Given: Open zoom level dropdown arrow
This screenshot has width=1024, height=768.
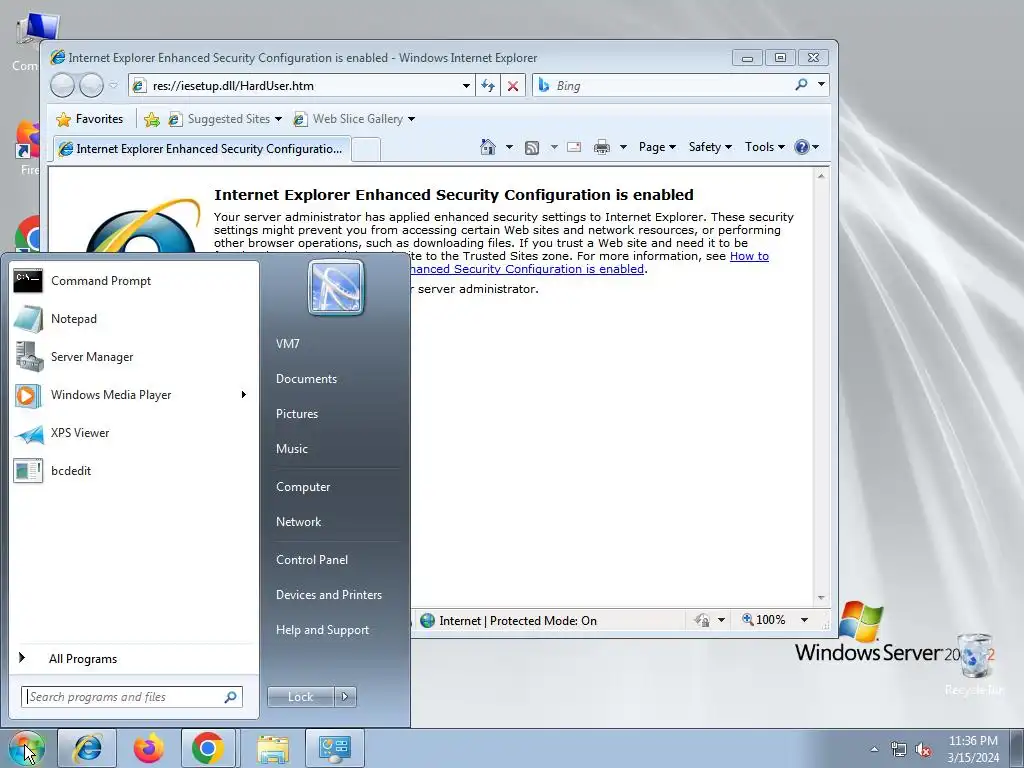Looking at the screenshot, I should pyautogui.click(x=805, y=620).
